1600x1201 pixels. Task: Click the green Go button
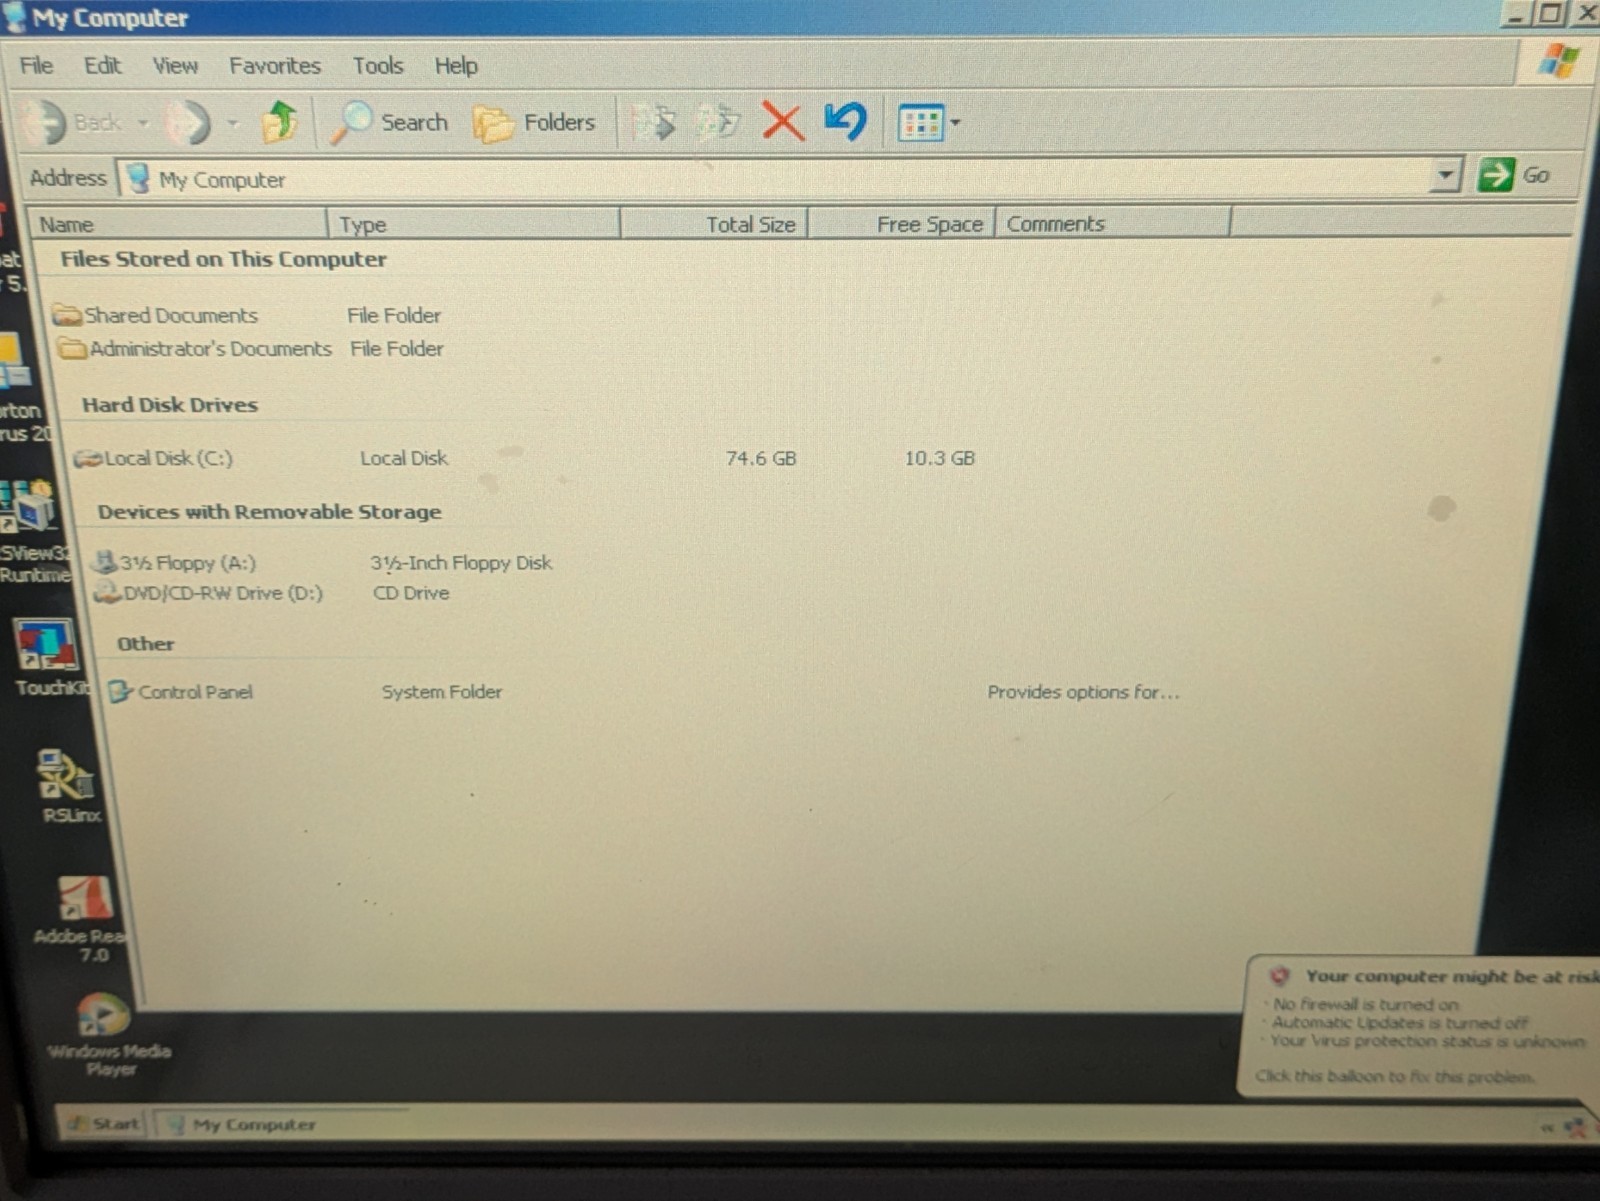[1514, 175]
